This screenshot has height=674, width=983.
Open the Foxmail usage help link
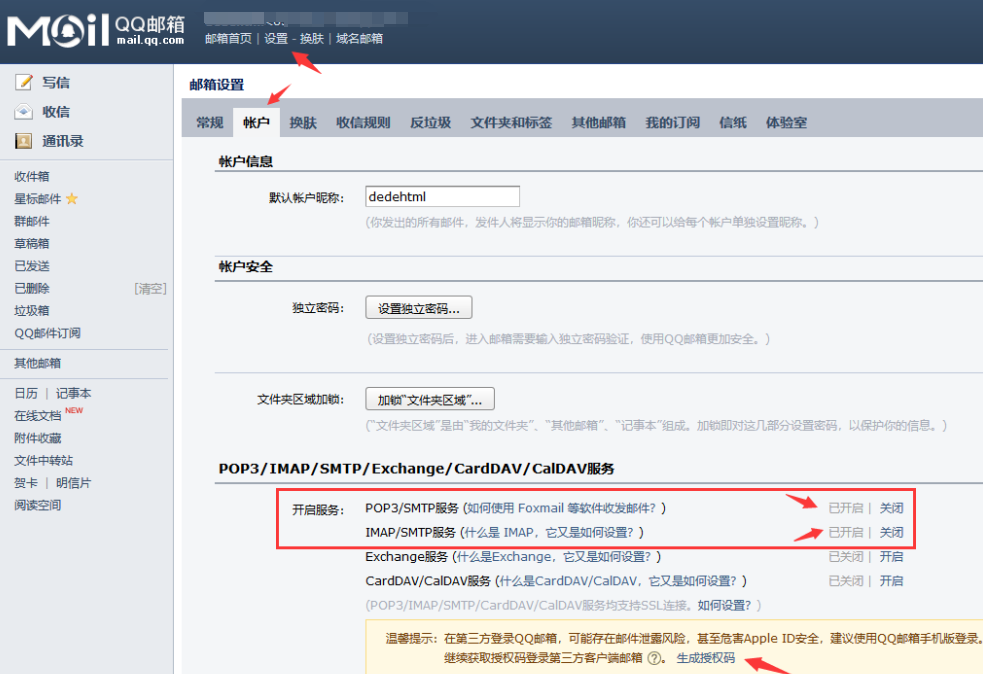[562, 508]
